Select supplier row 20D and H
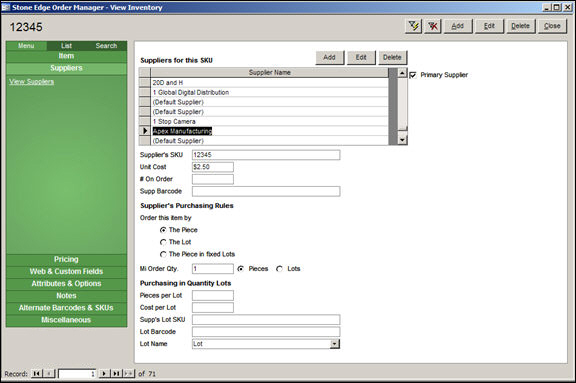The height and width of the screenshot is (383, 576). tap(269, 83)
